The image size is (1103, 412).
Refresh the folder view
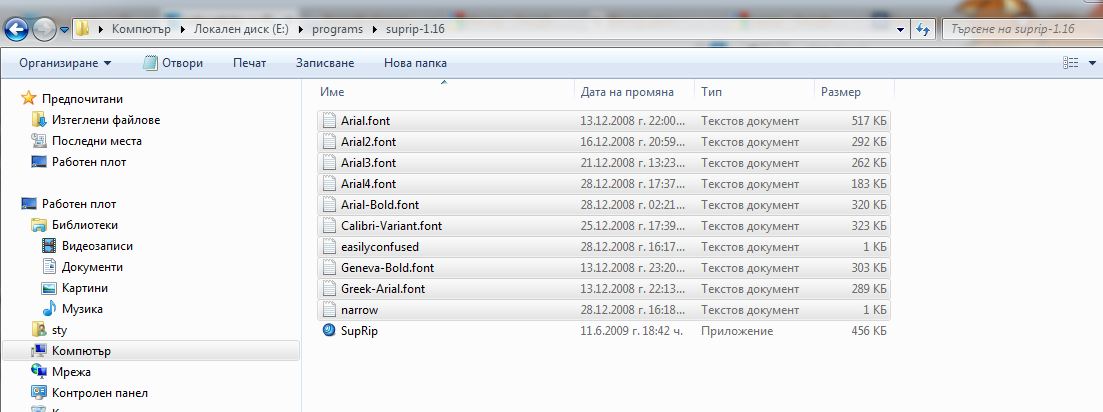922,30
